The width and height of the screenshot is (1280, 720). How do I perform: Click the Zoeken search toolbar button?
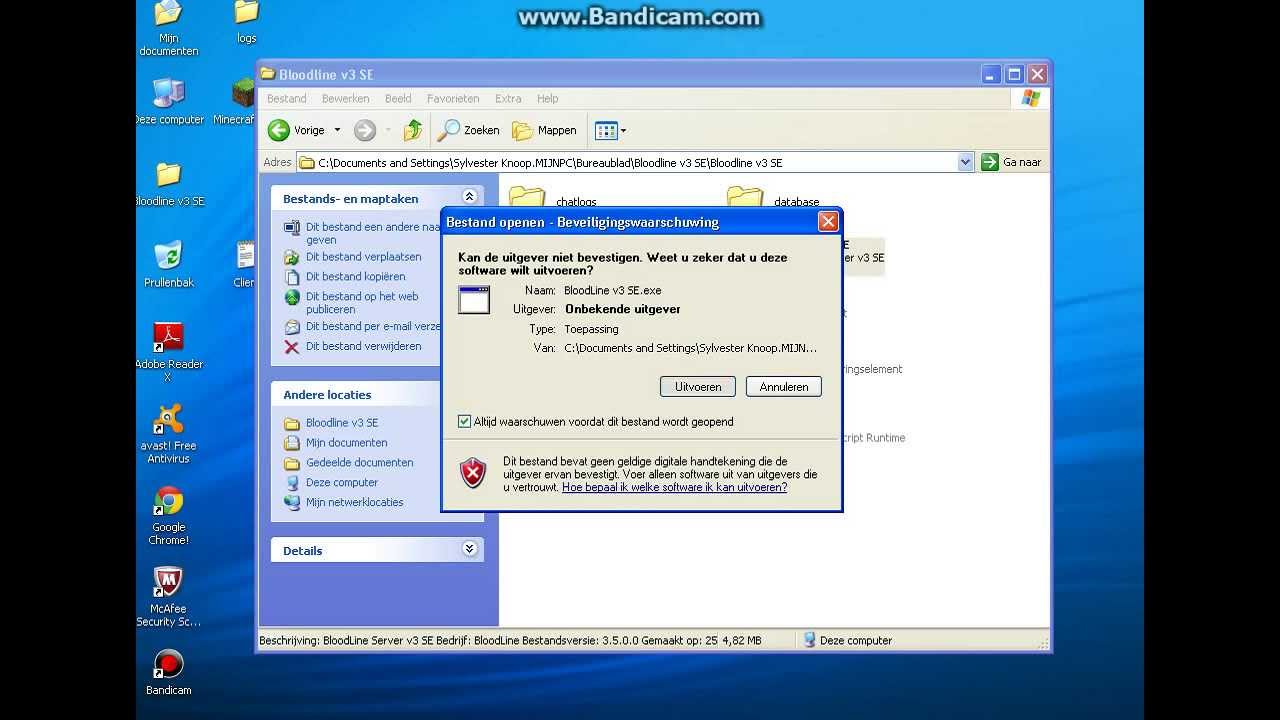tap(469, 130)
